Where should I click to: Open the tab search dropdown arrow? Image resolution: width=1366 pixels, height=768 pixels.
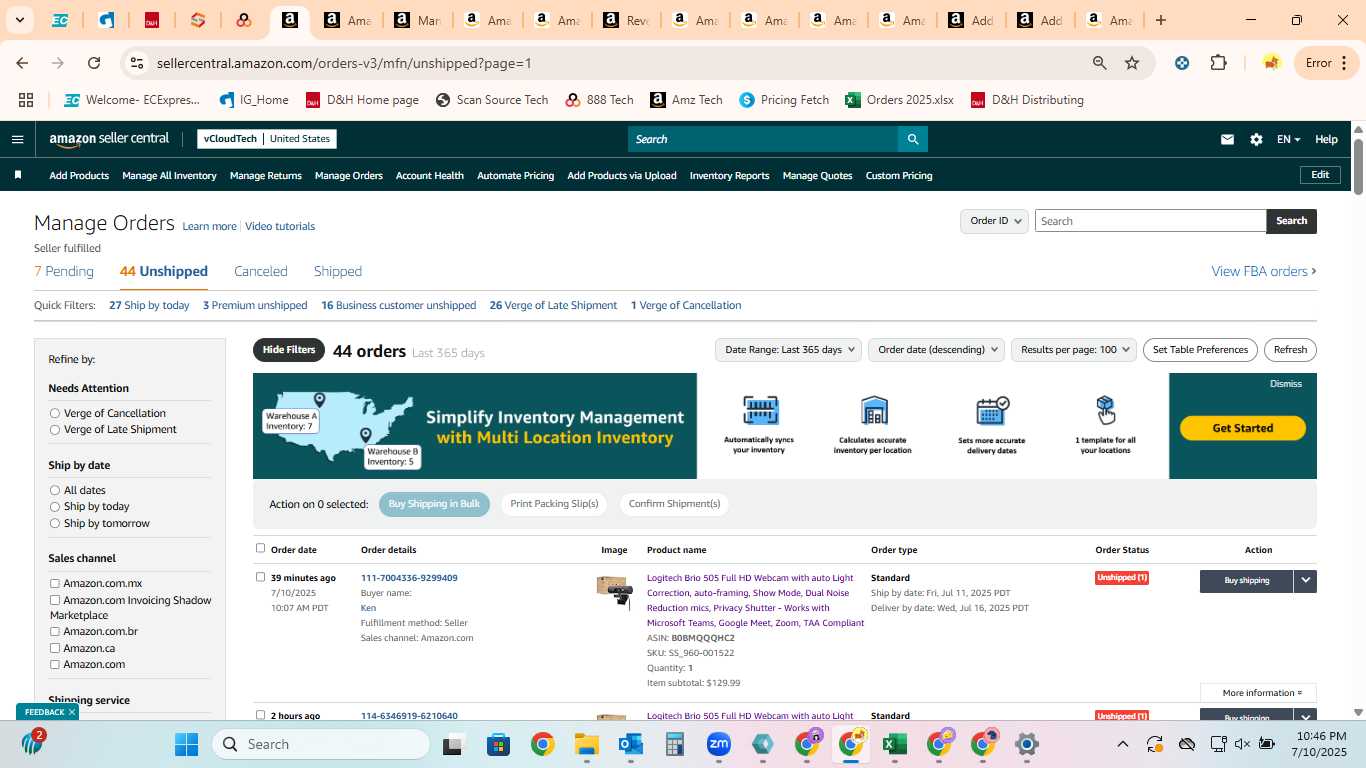pyautogui.click(x=19, y=20)
